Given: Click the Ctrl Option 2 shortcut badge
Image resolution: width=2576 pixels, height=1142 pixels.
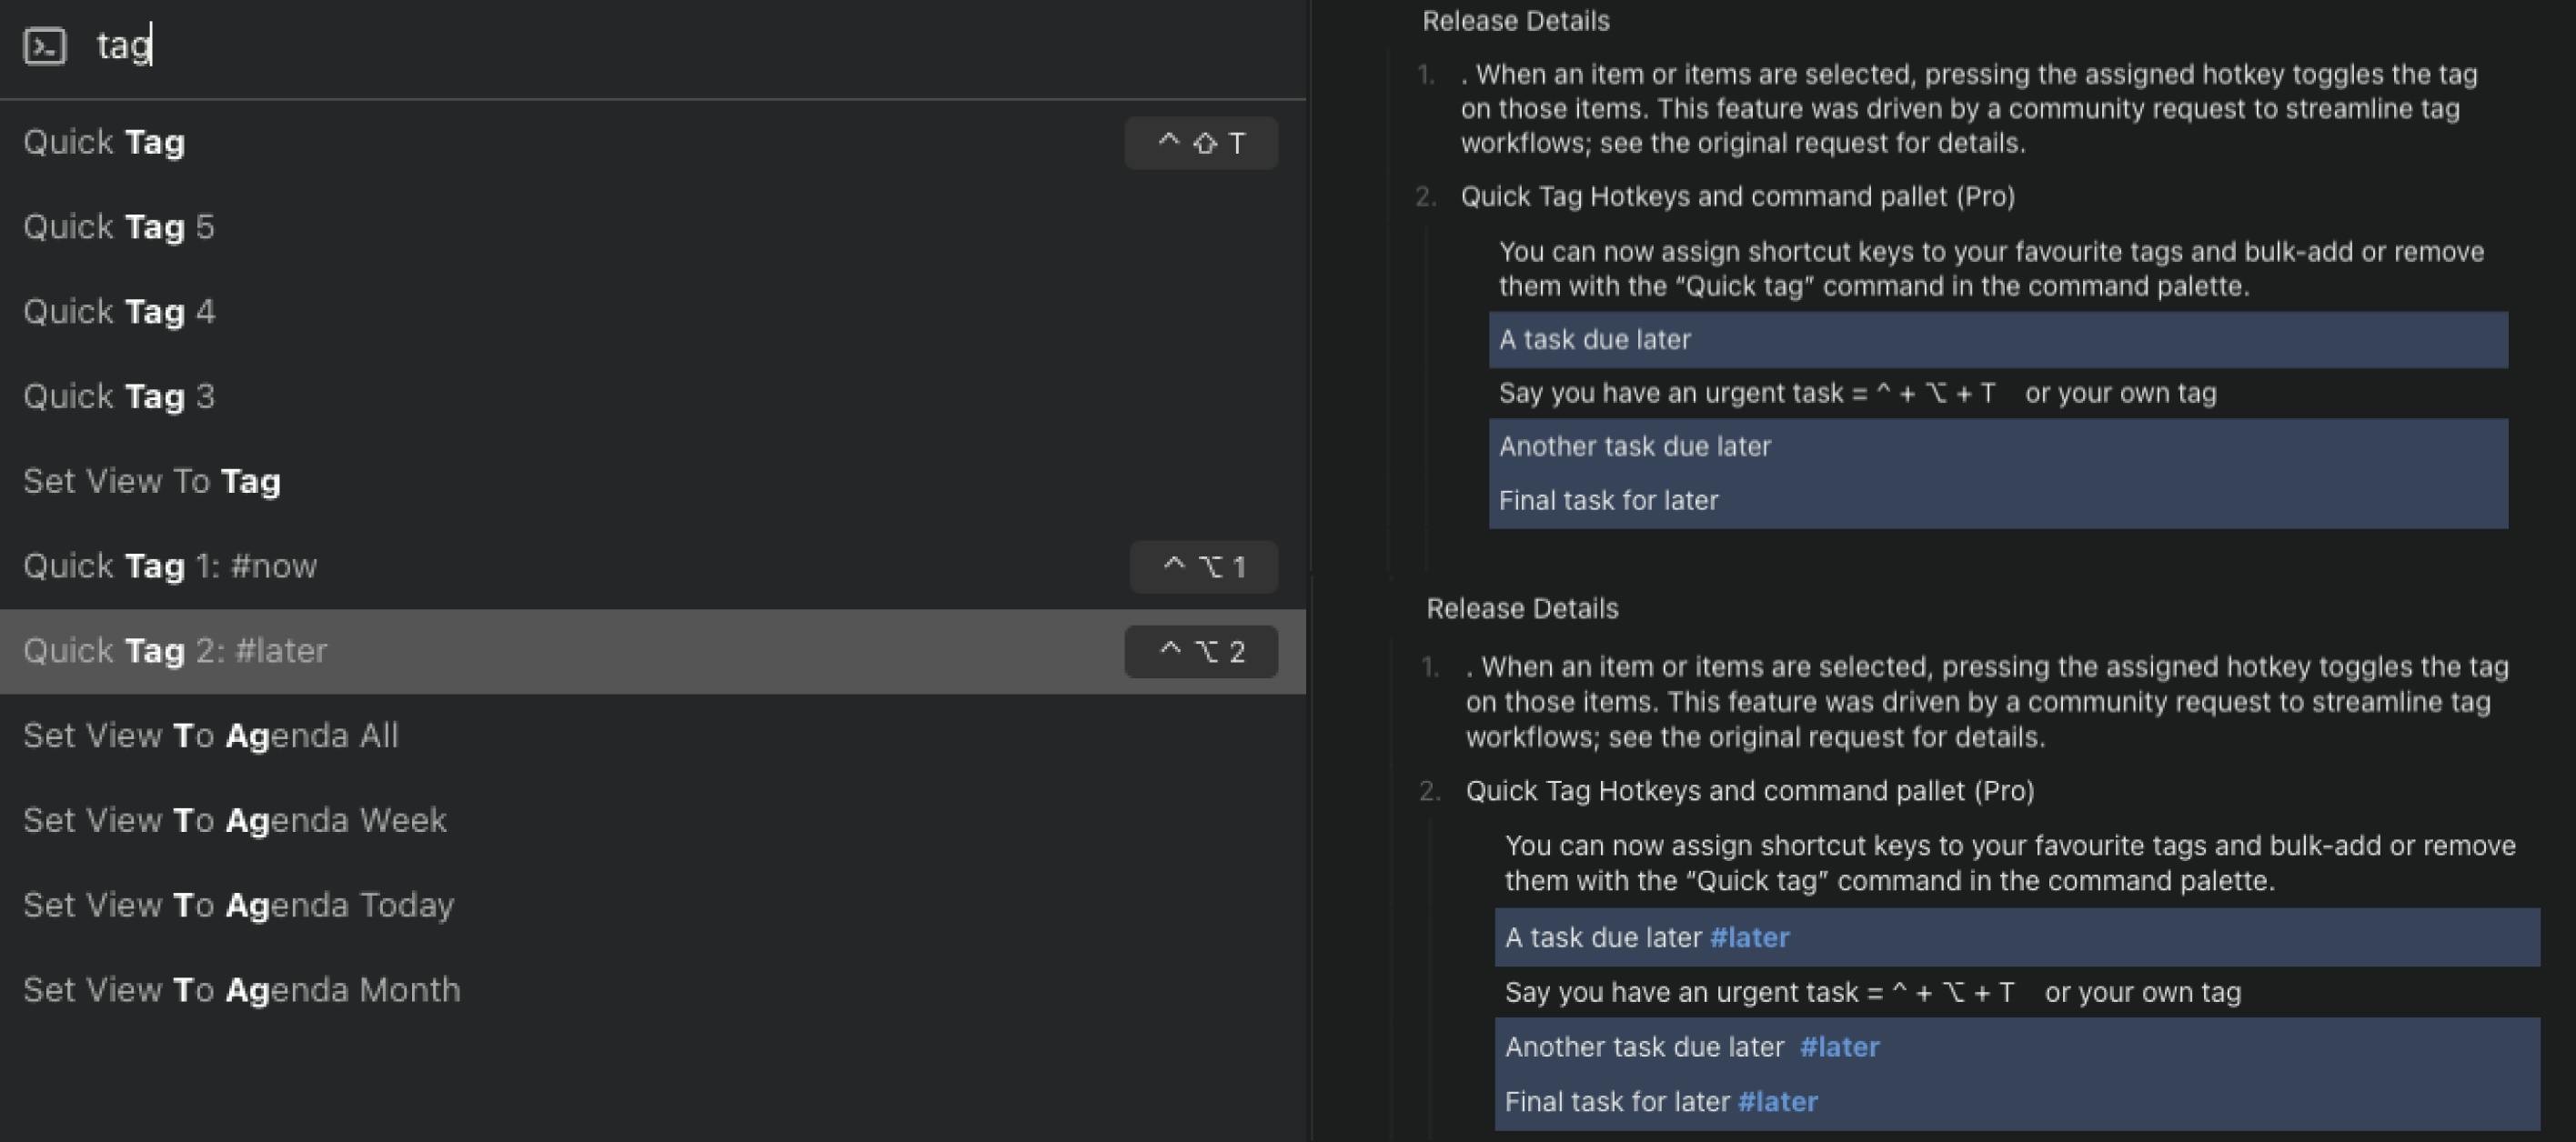Looking at the screenshot, I should click(x=1201, y=652).
